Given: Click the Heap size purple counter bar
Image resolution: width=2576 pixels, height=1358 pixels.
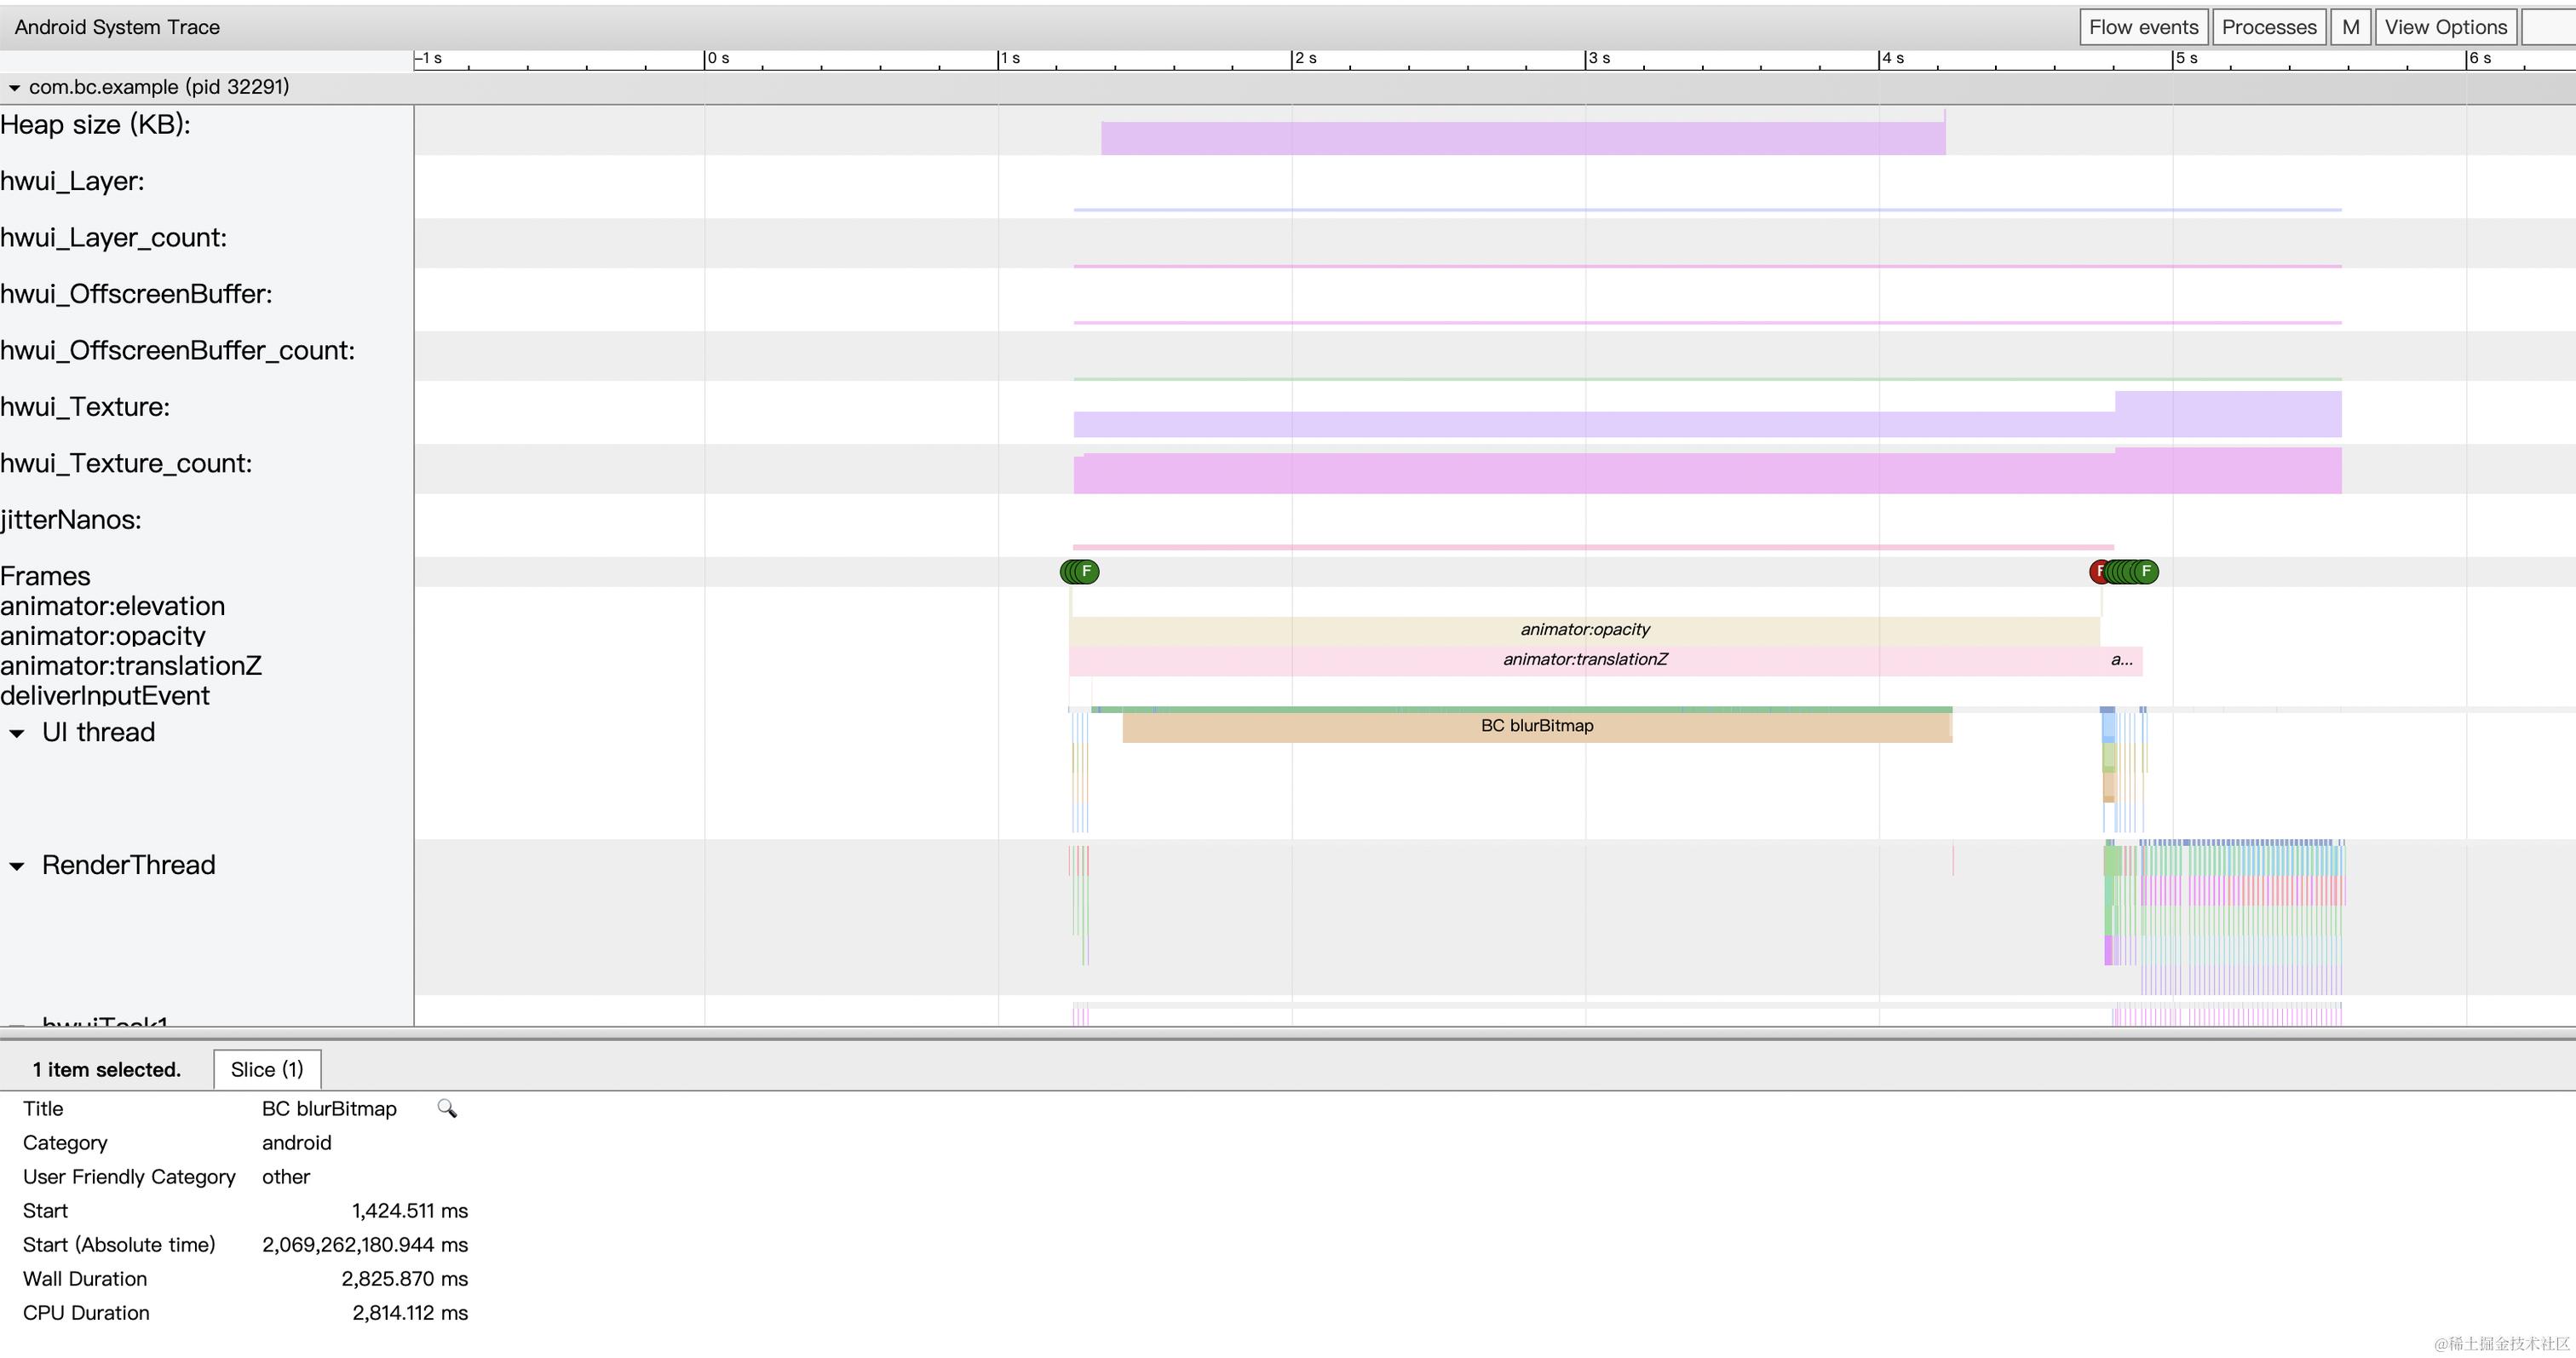Looking at the screenshot, I should click(x=1522, y=138).
